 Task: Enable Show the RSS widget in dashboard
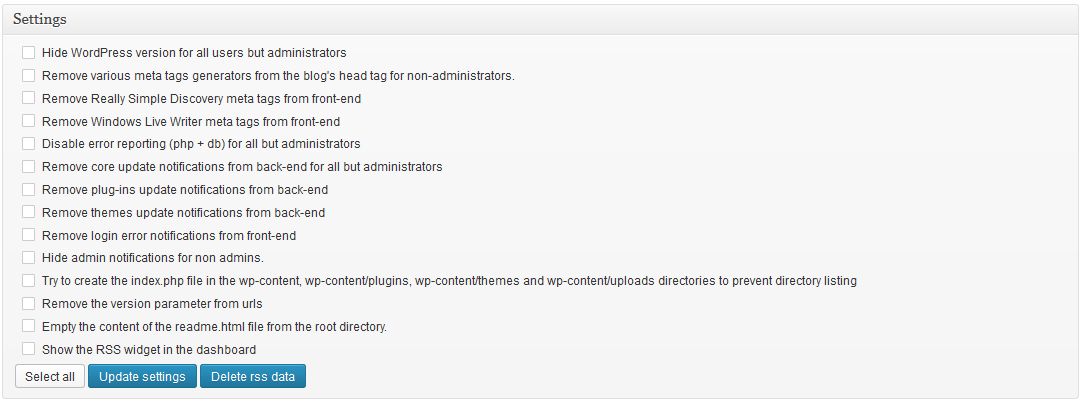click(x=28, y=349)
